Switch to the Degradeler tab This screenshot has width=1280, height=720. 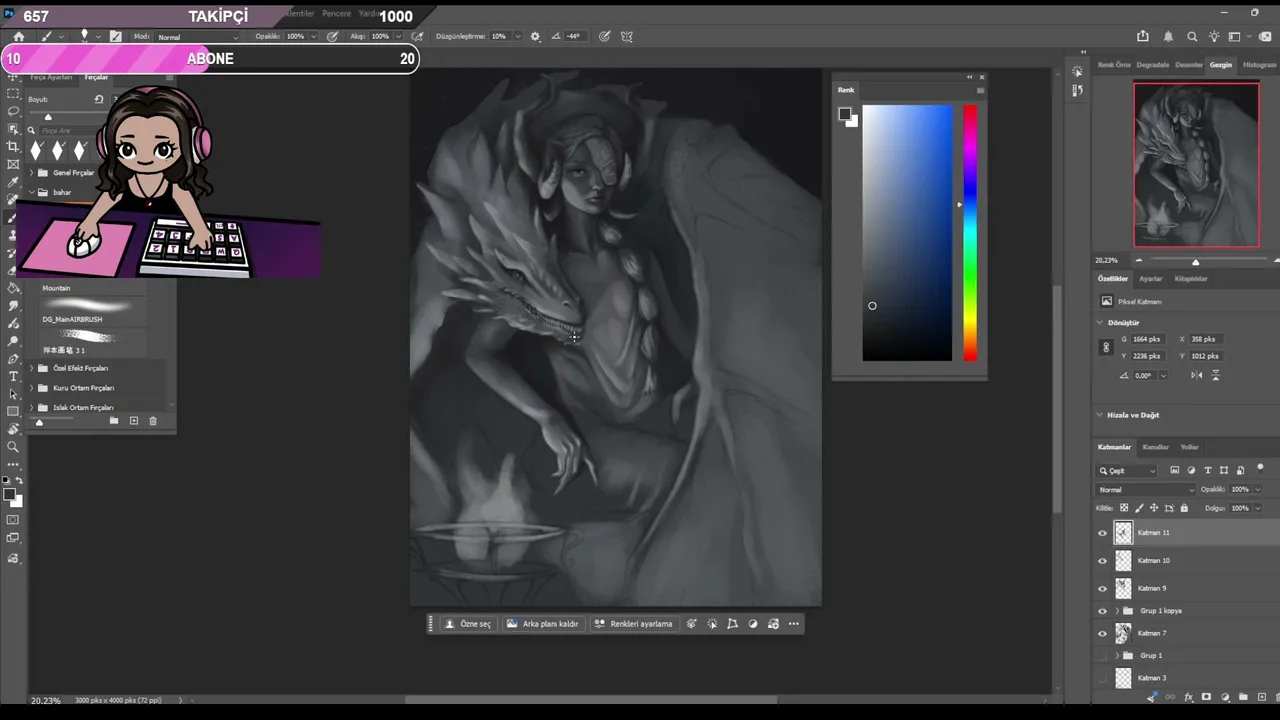[1153, 65]
